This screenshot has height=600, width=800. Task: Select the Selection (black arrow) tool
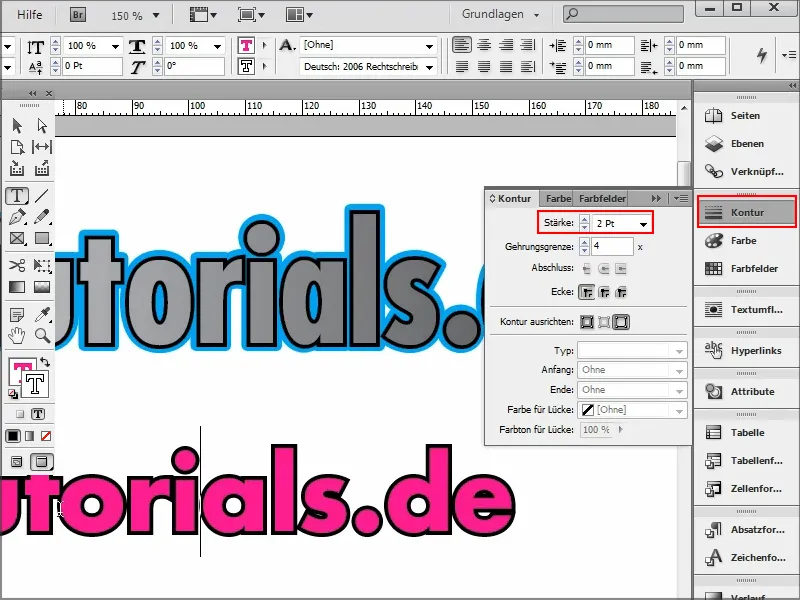(17, 126)
